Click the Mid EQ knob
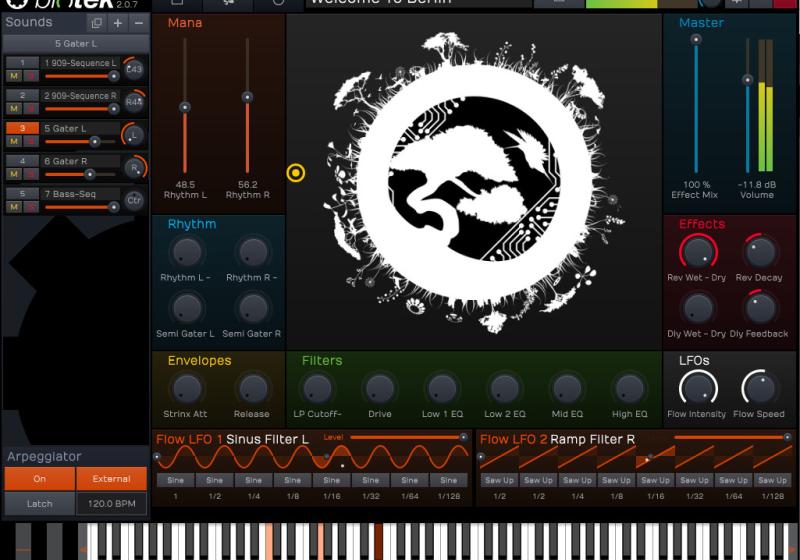 [x=567, y=389]
